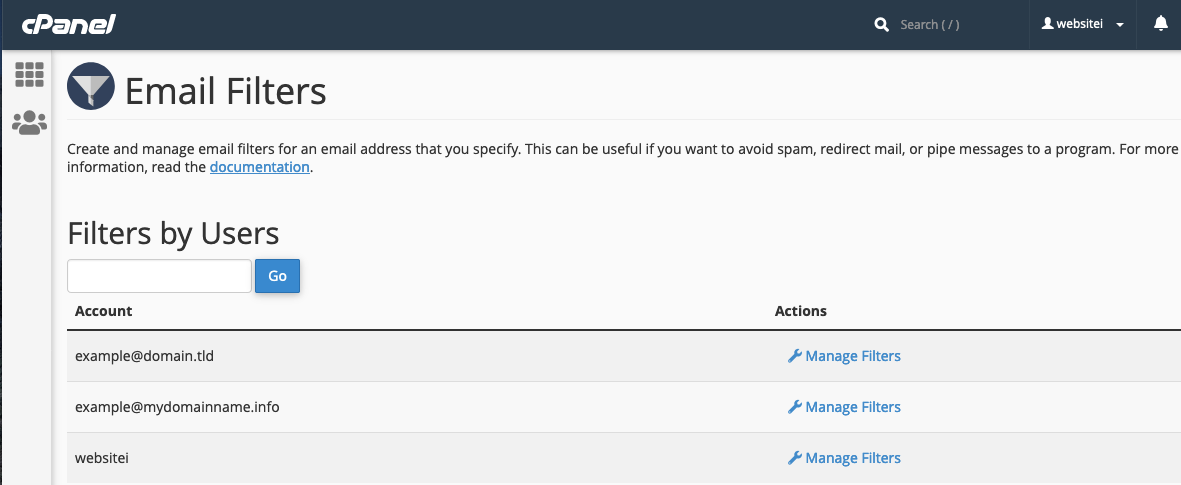This screenshot has width=1181, height=485.
Task: Open User Manager icon in sidebar
Action: 29,123
